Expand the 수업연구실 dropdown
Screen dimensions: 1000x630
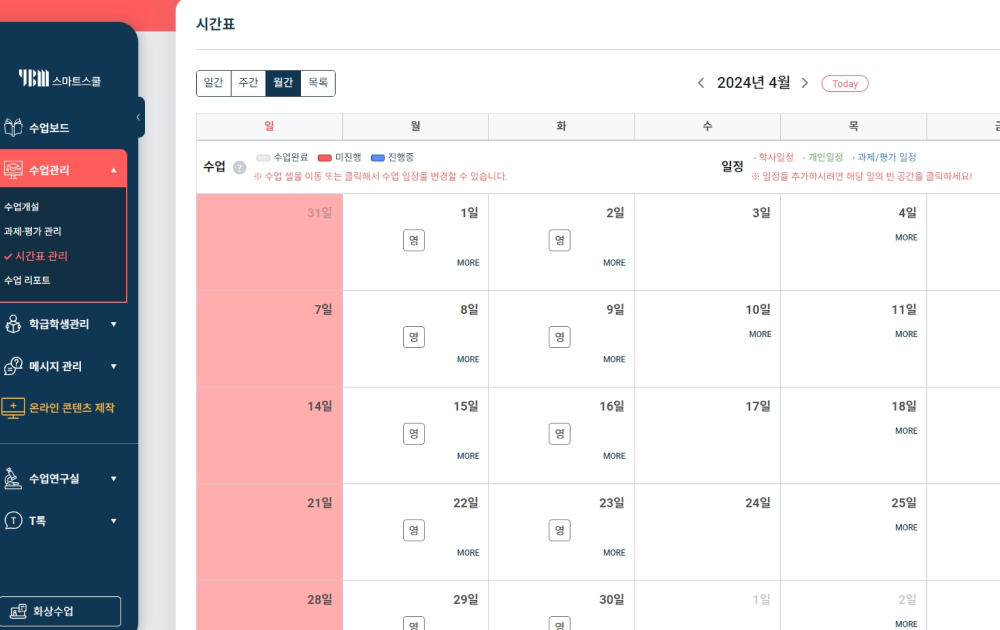click(114, 479)
